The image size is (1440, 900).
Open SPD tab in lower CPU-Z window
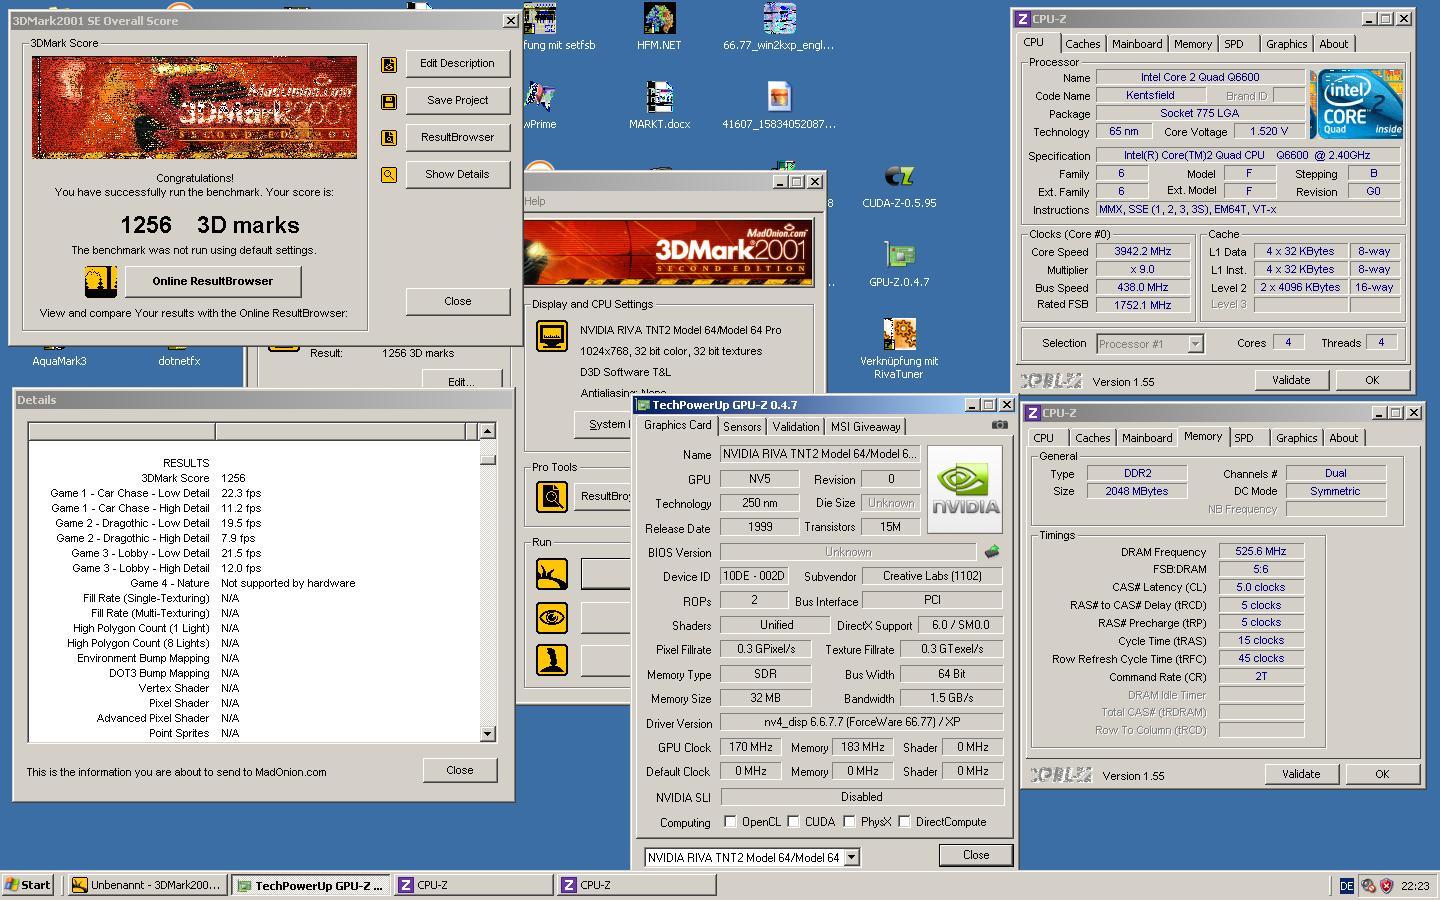pos(1243,438)
